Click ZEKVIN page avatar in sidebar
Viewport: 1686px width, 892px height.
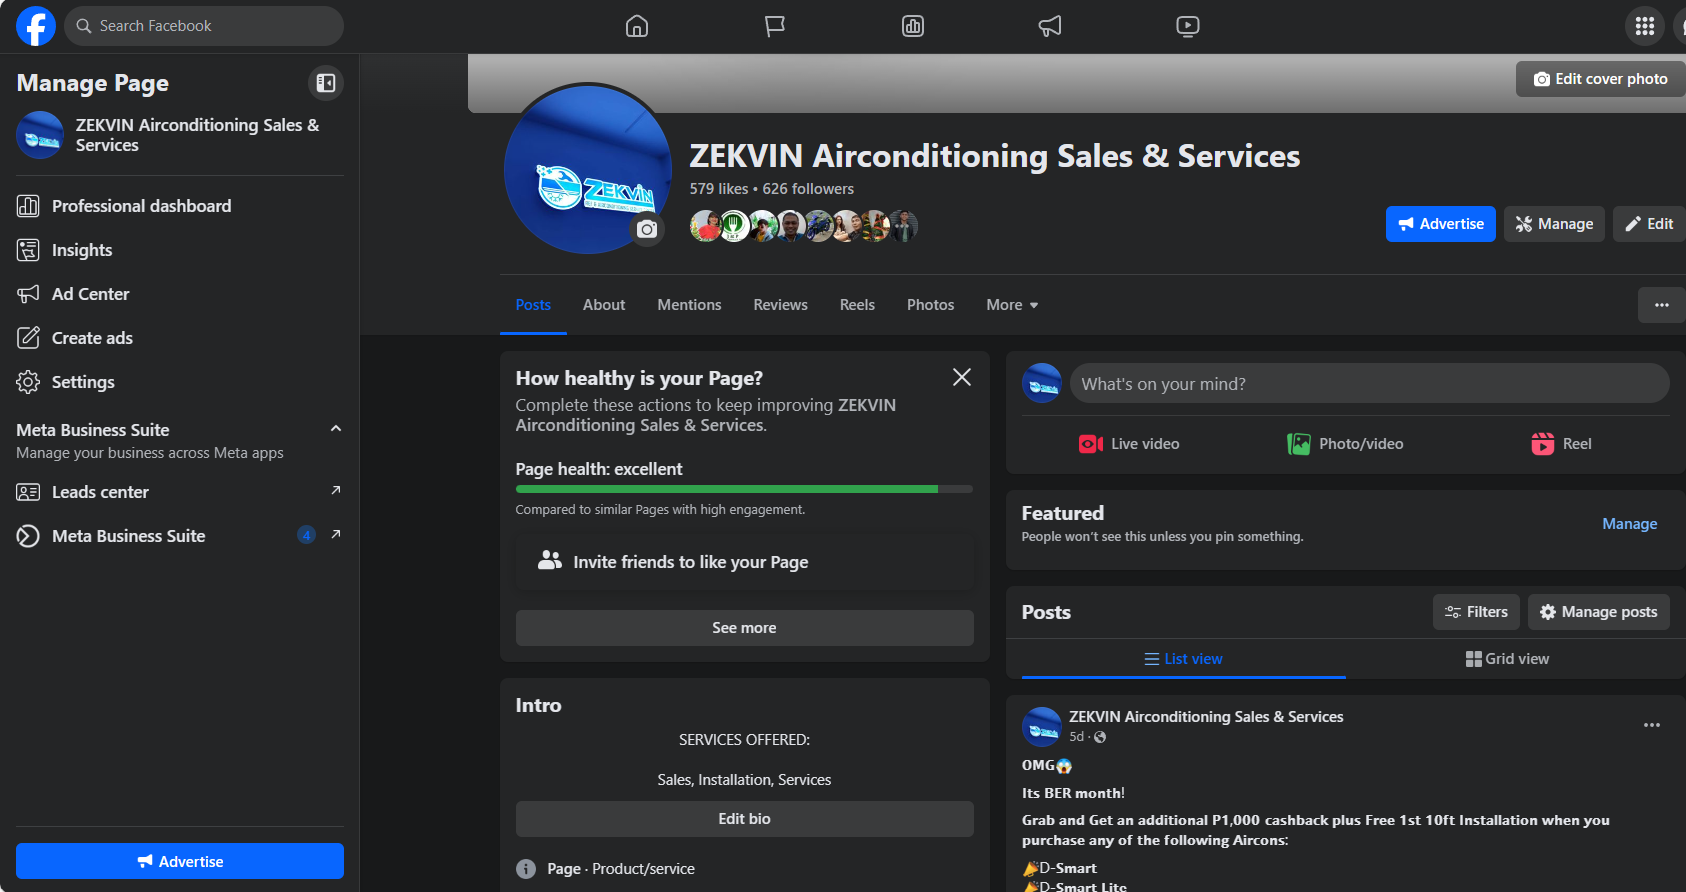click(40, 135)
